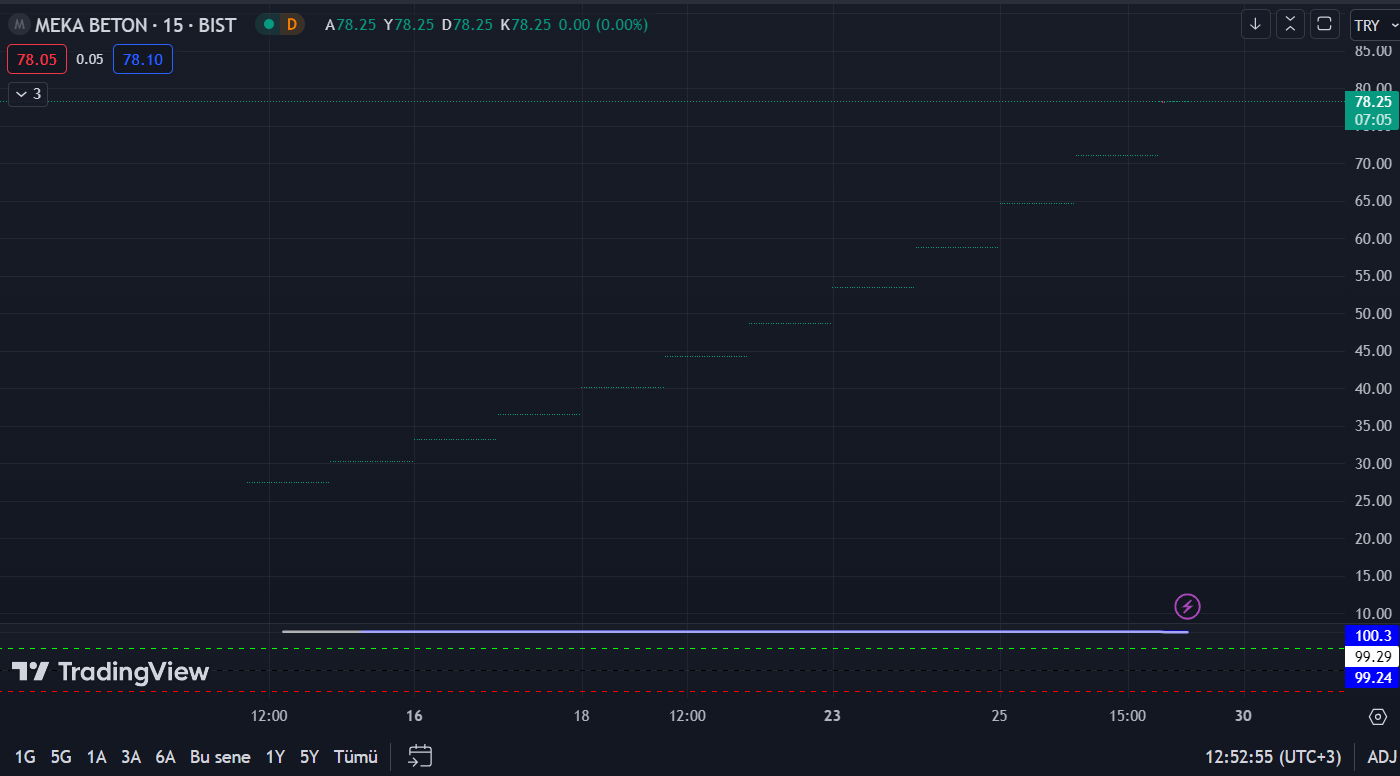Click the orange D data badge
This screenshot has height=776, width=1400.
(x=292, y=24)
